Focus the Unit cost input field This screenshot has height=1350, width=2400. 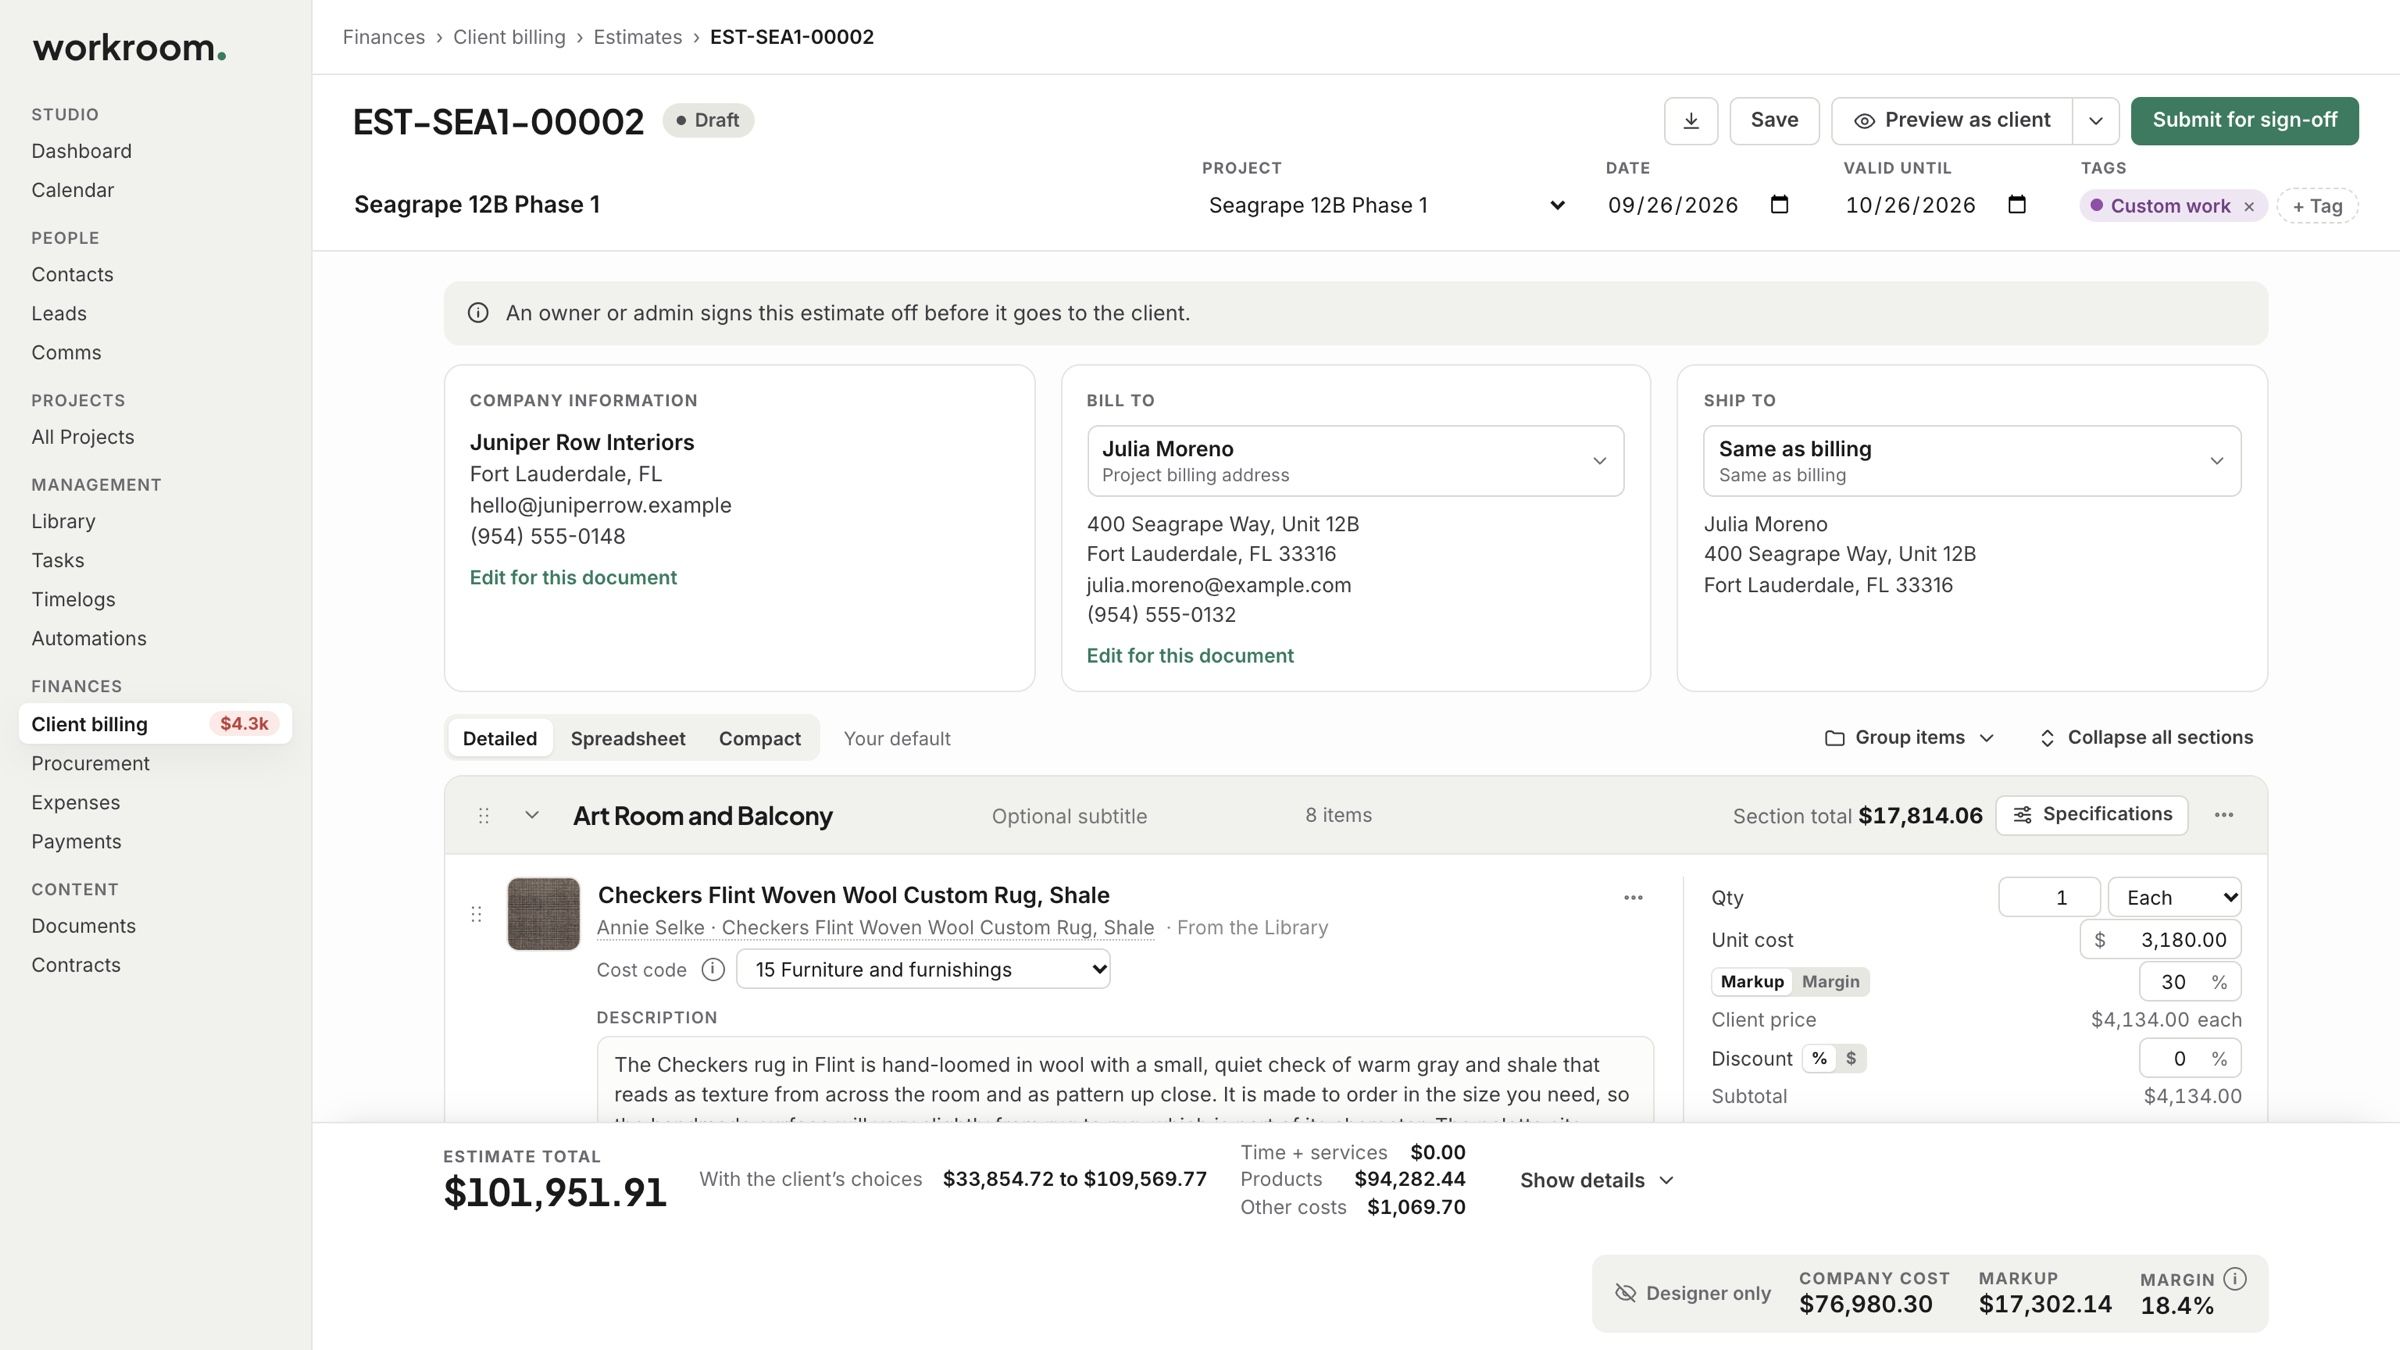coord(2160,940)
